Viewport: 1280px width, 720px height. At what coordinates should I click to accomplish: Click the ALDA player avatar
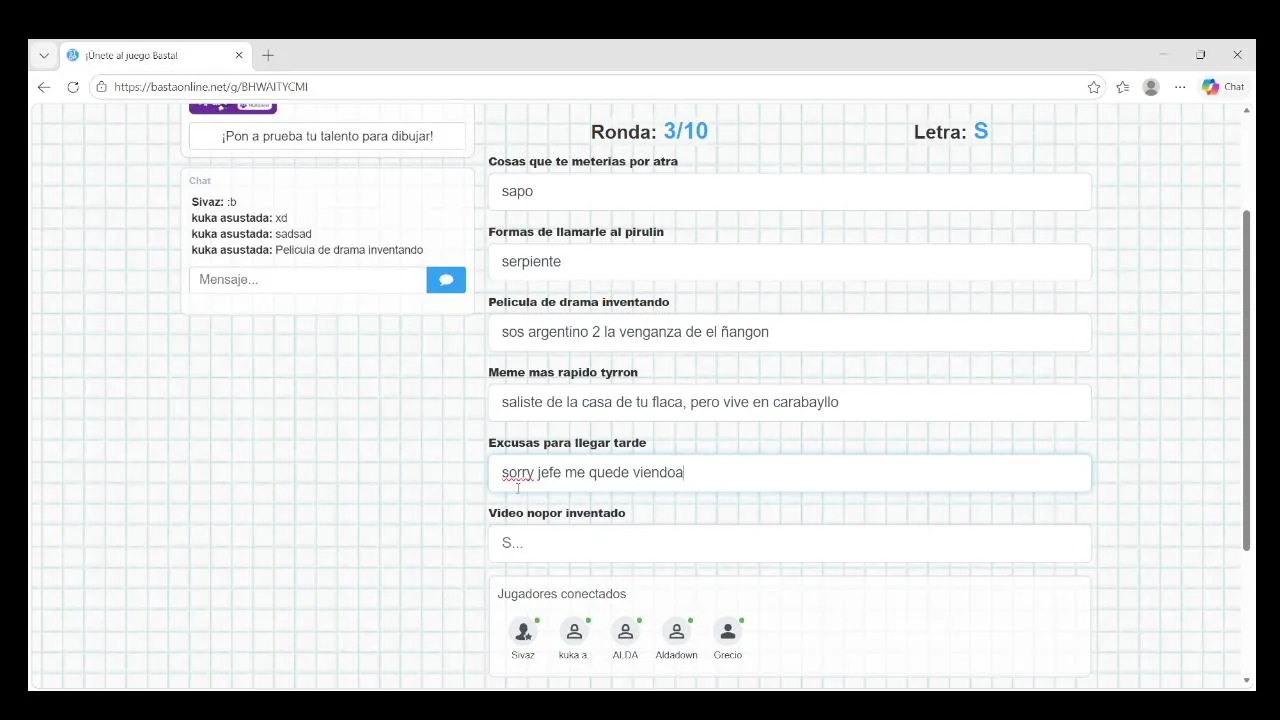[625, 631]
